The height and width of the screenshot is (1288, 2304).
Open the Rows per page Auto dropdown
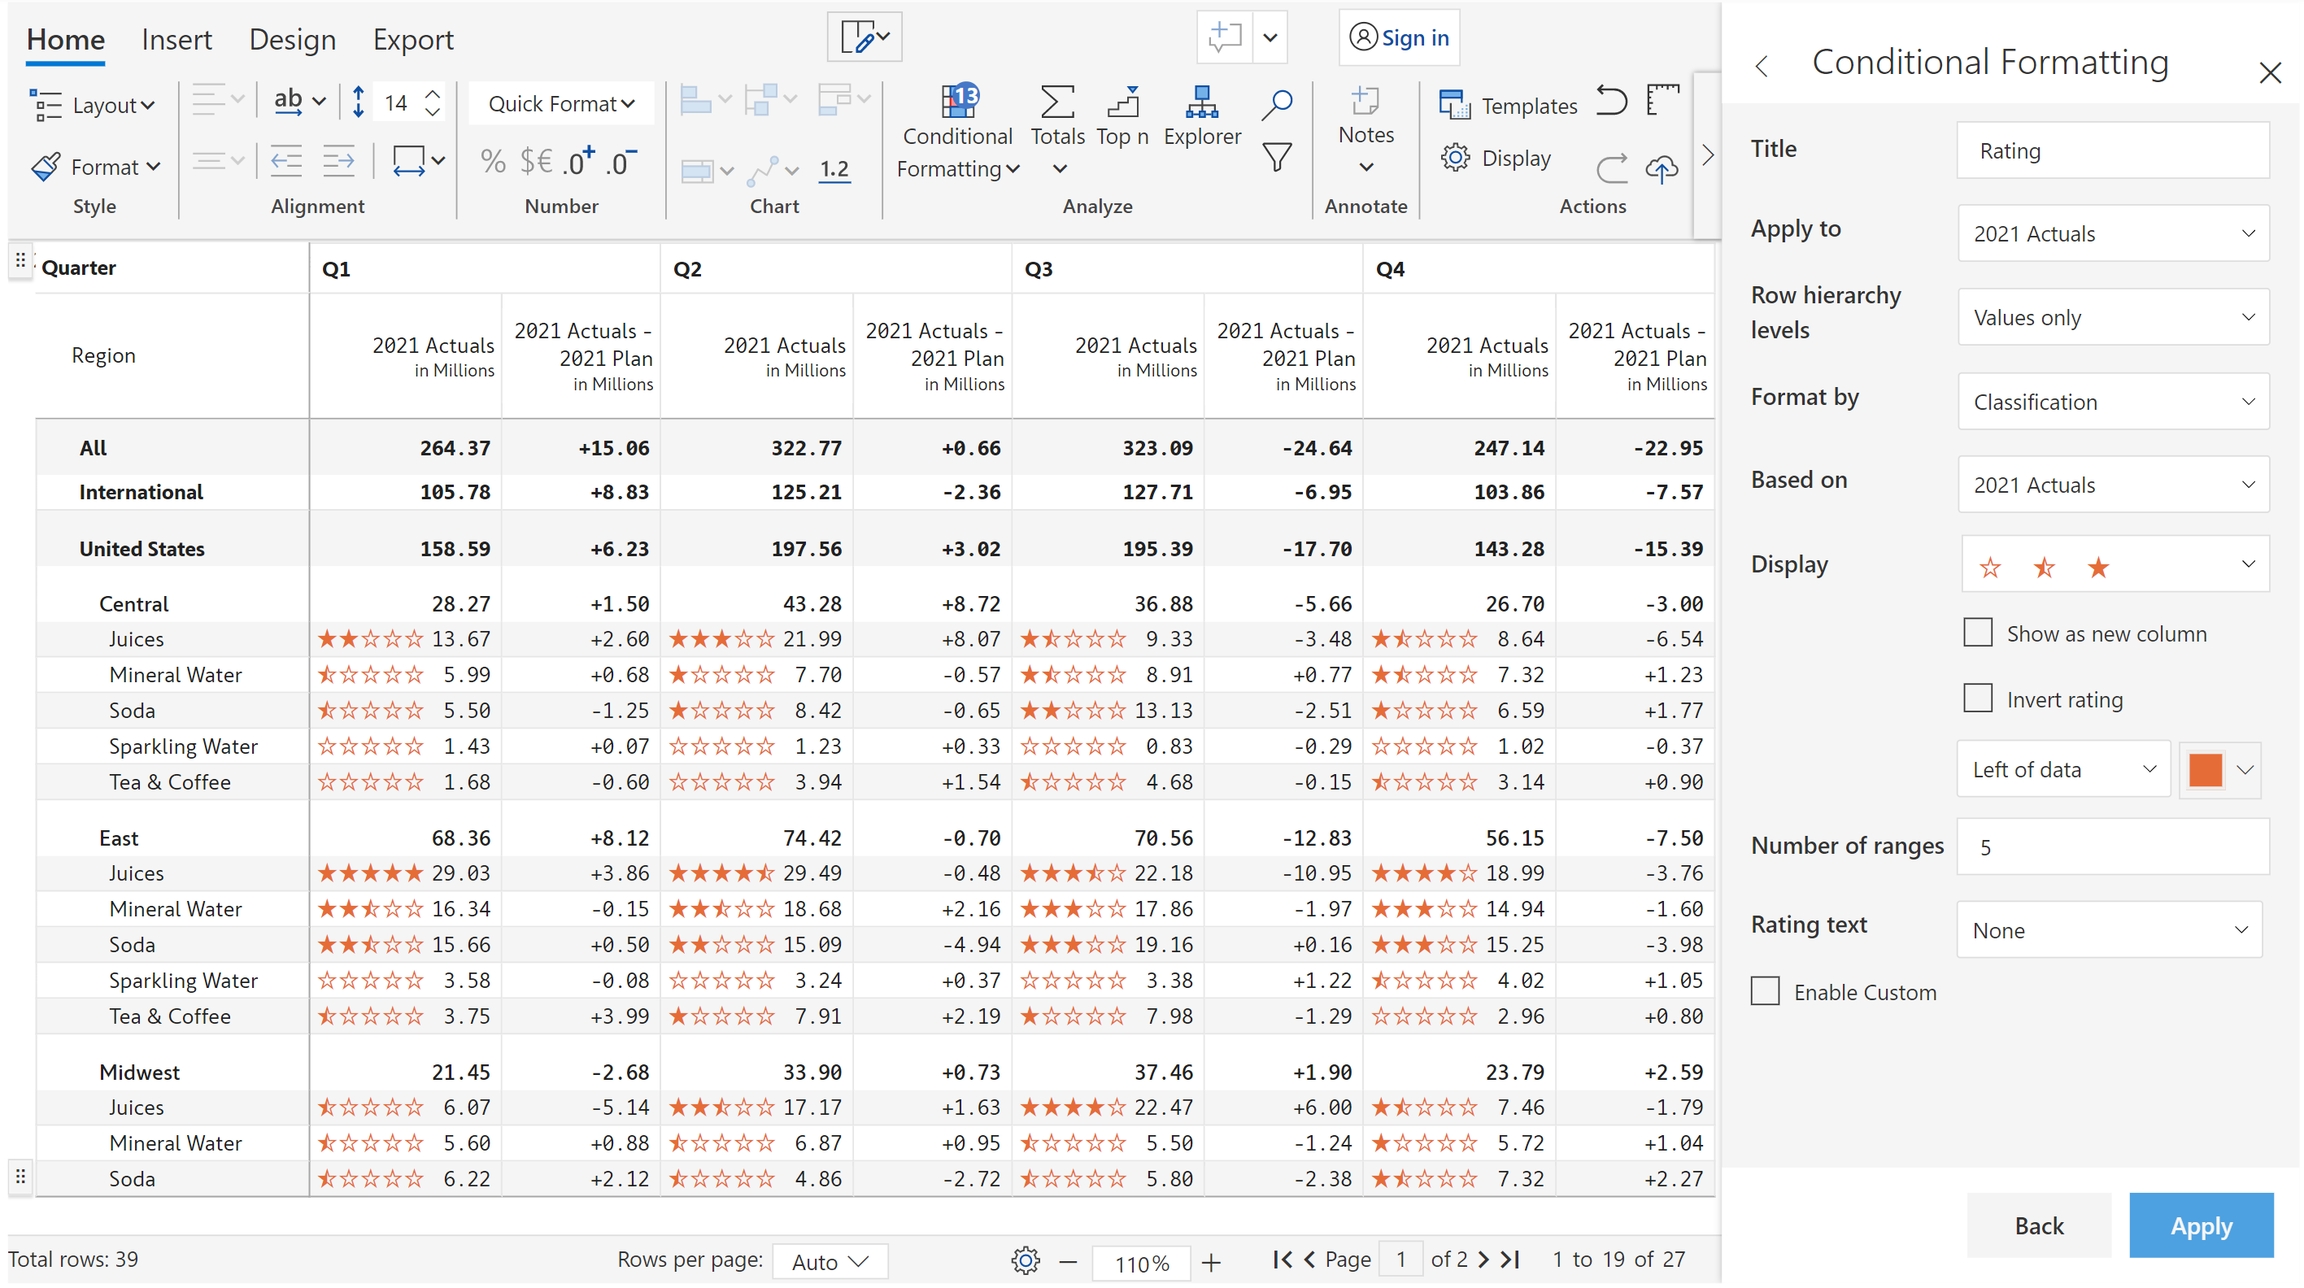pyautogui.click(x=829, y=1261)
